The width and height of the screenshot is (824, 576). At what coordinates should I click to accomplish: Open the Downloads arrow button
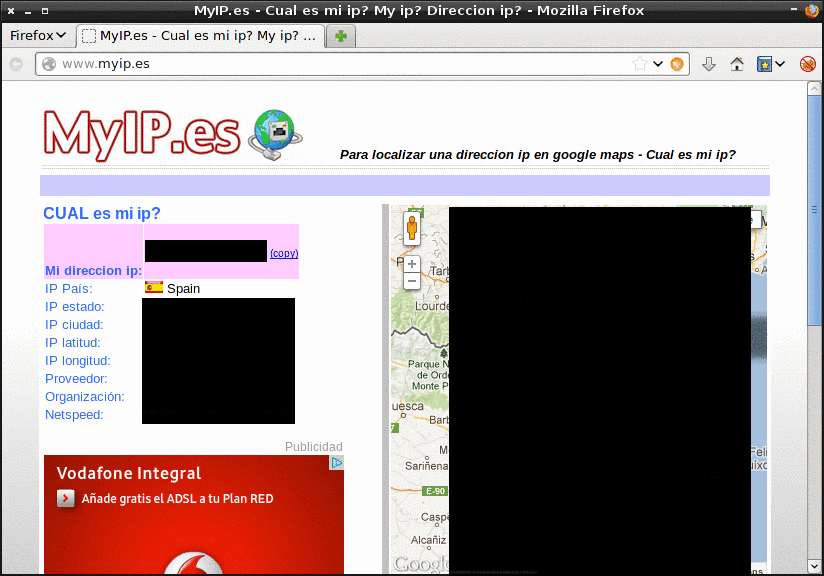pos(709,64)
